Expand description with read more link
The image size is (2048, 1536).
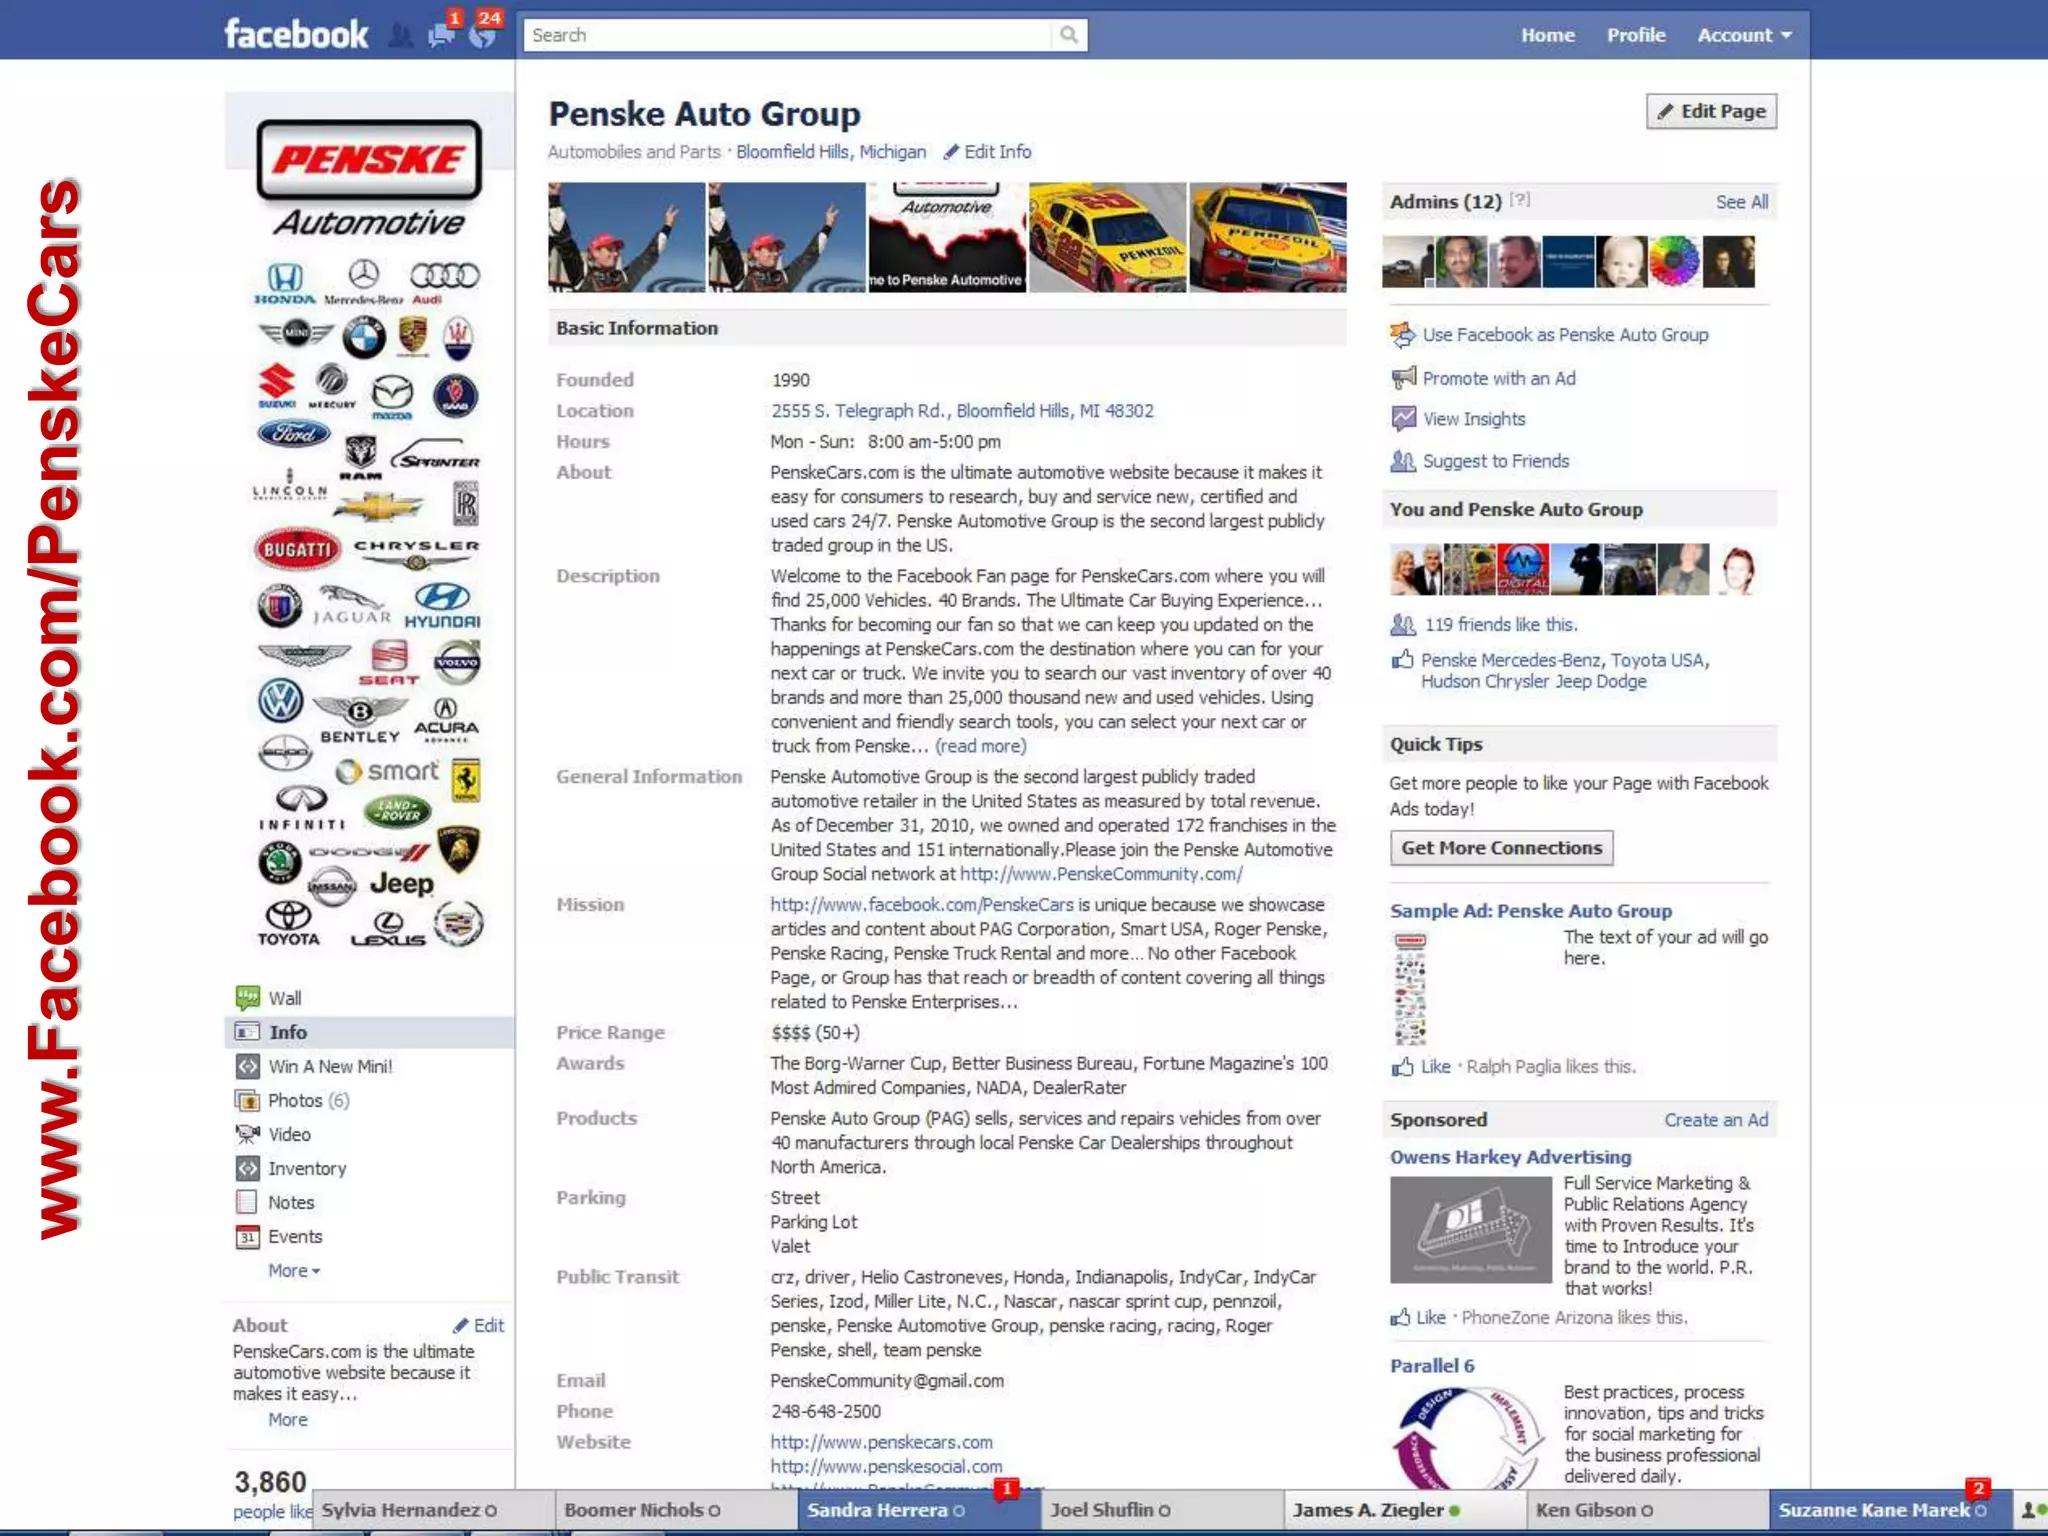coord(980,746)
